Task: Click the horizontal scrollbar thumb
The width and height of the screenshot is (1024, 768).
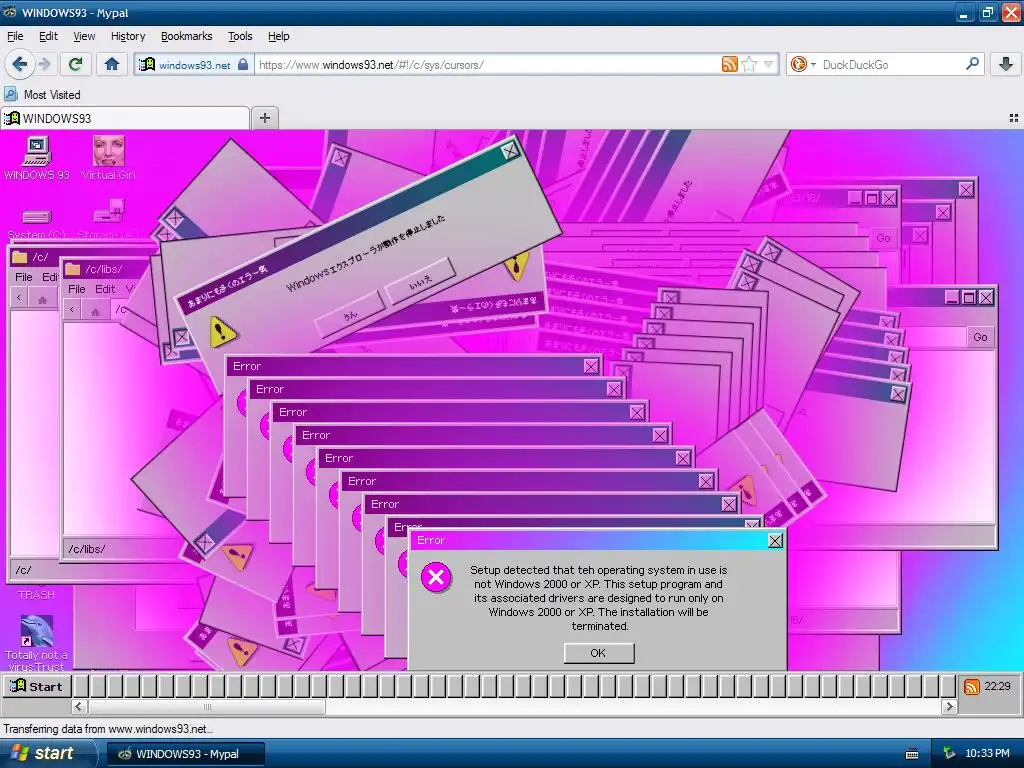Action: (x=207, y=707)
